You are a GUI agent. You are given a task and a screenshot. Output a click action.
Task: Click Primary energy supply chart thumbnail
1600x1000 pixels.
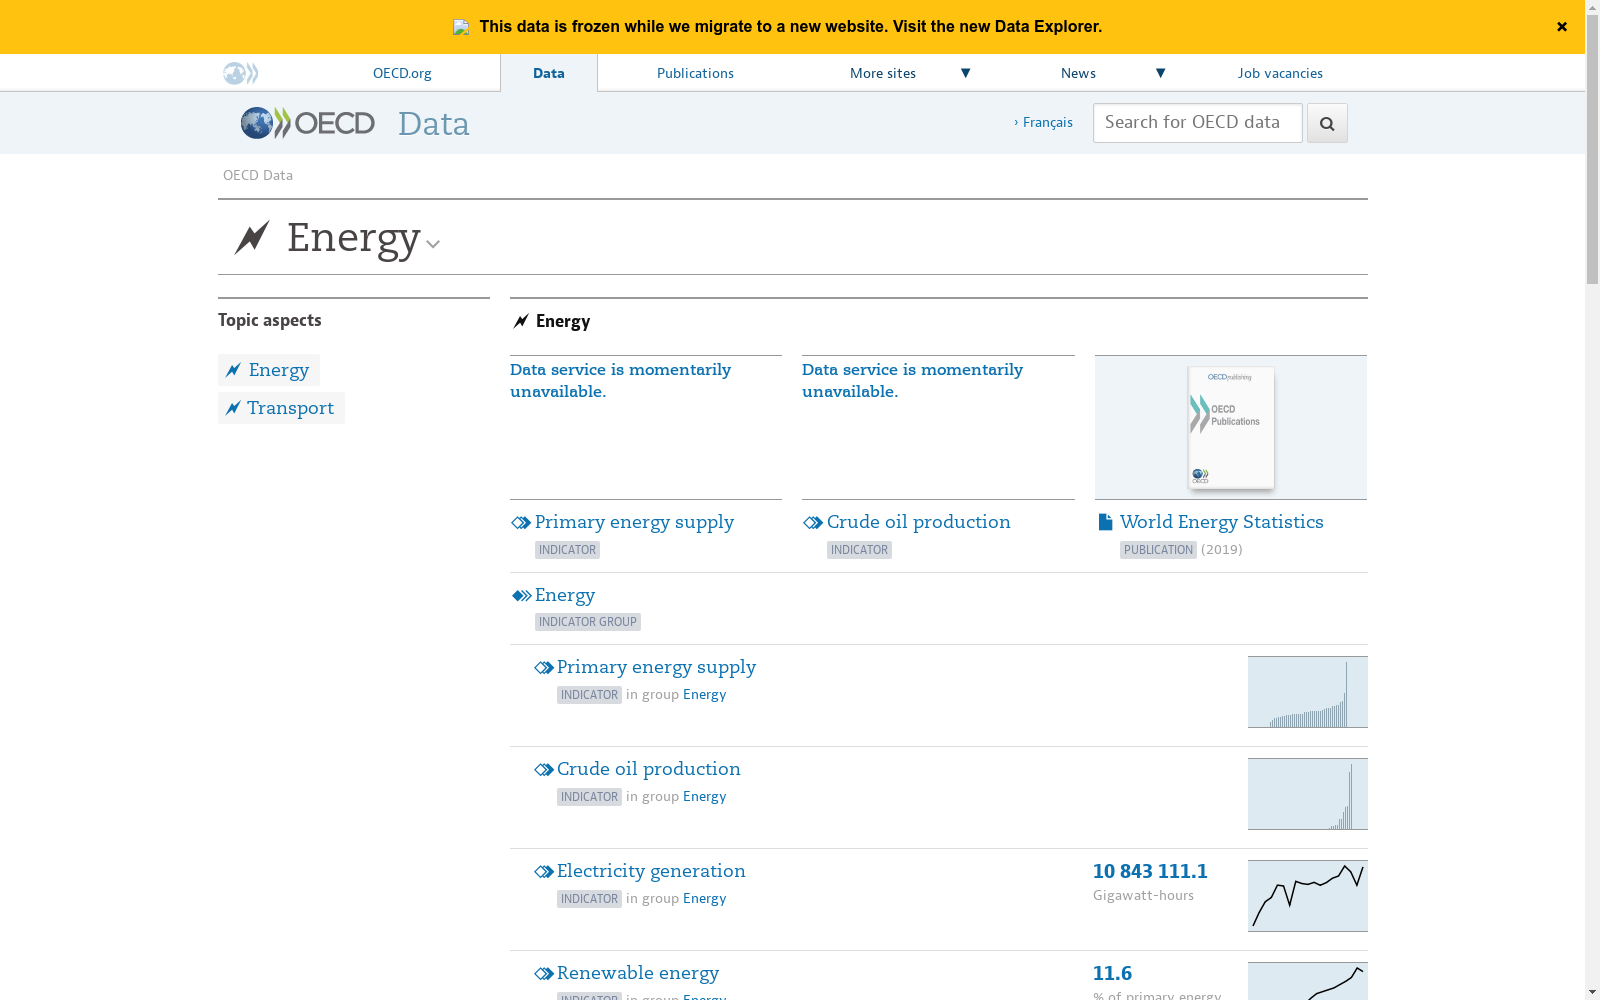1308,692
